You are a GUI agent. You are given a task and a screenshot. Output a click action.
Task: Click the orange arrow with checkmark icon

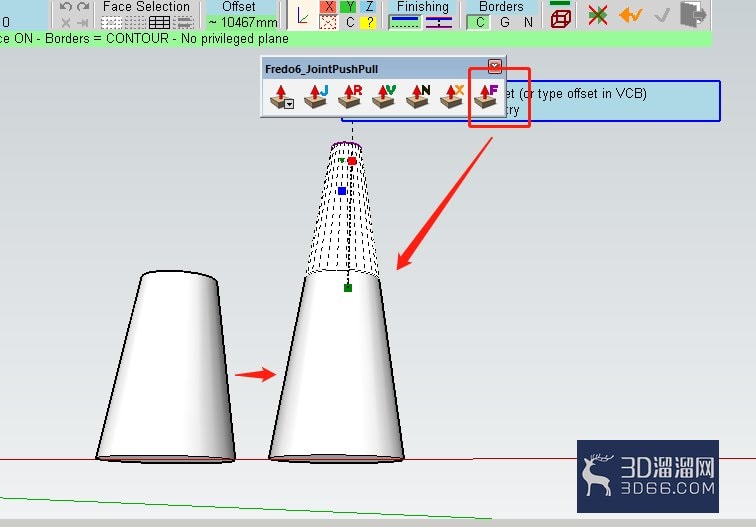631,15
